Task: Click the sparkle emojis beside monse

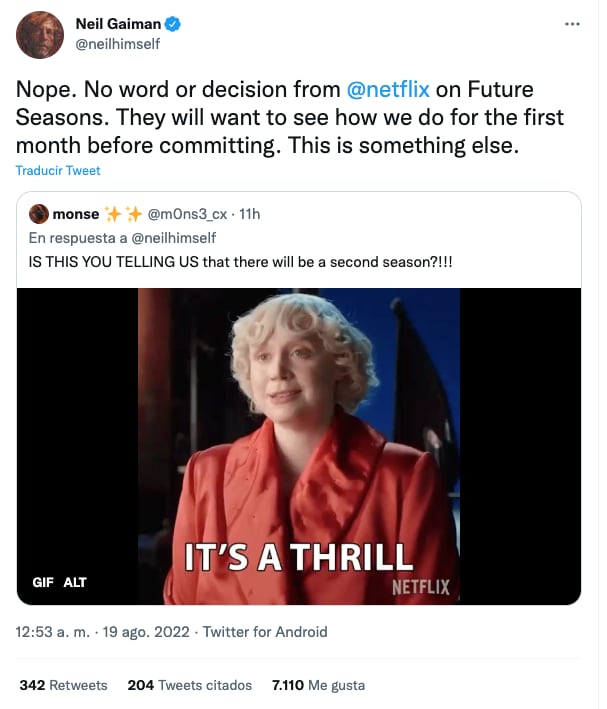Action: [x=123, y=214]
